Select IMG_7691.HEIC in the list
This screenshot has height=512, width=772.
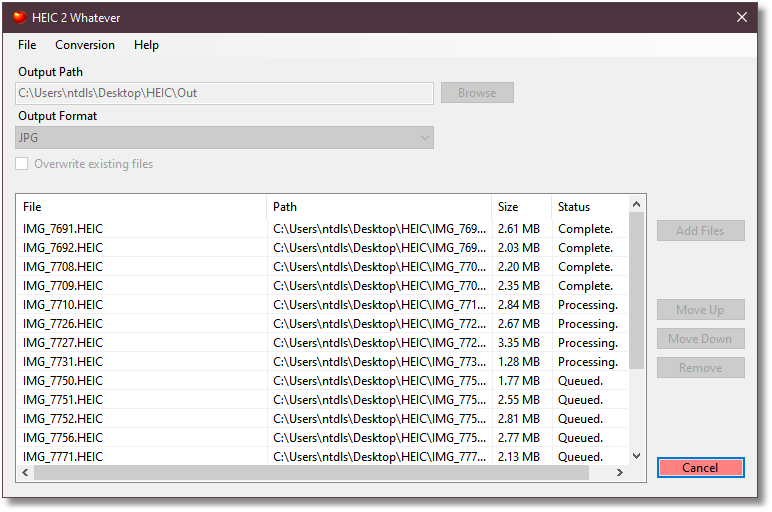[x=63, y=229]
